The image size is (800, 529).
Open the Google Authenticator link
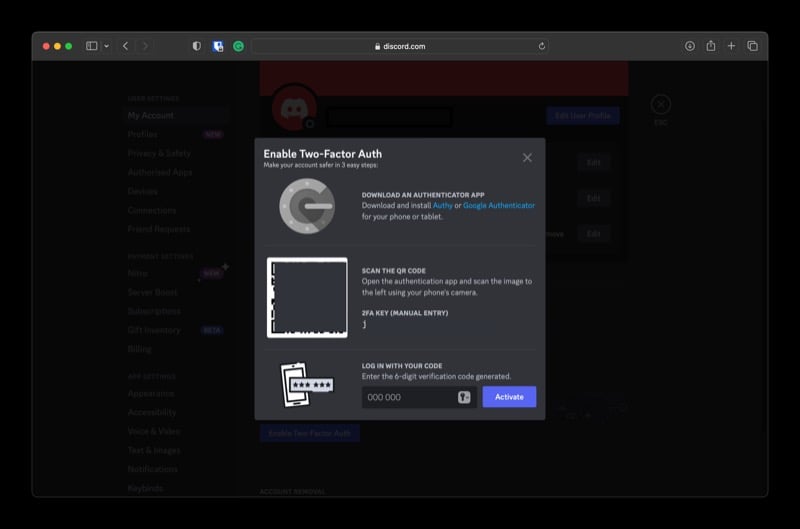(499, 206)
